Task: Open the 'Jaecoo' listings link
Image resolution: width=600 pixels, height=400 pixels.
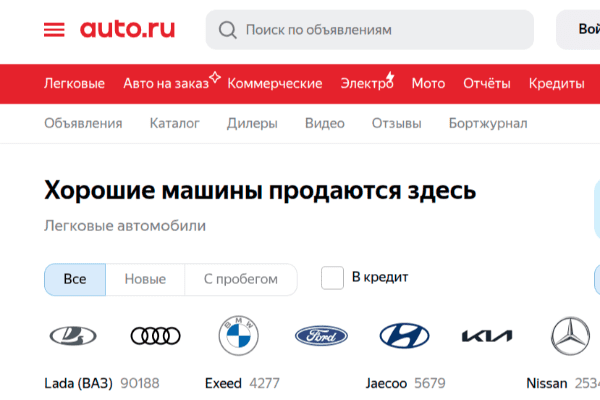Action: pos(386,383)
